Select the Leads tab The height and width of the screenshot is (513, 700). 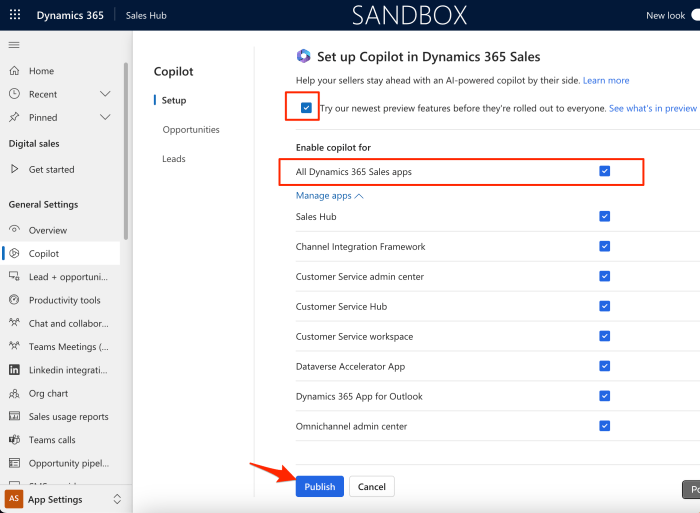coord(174,158)
